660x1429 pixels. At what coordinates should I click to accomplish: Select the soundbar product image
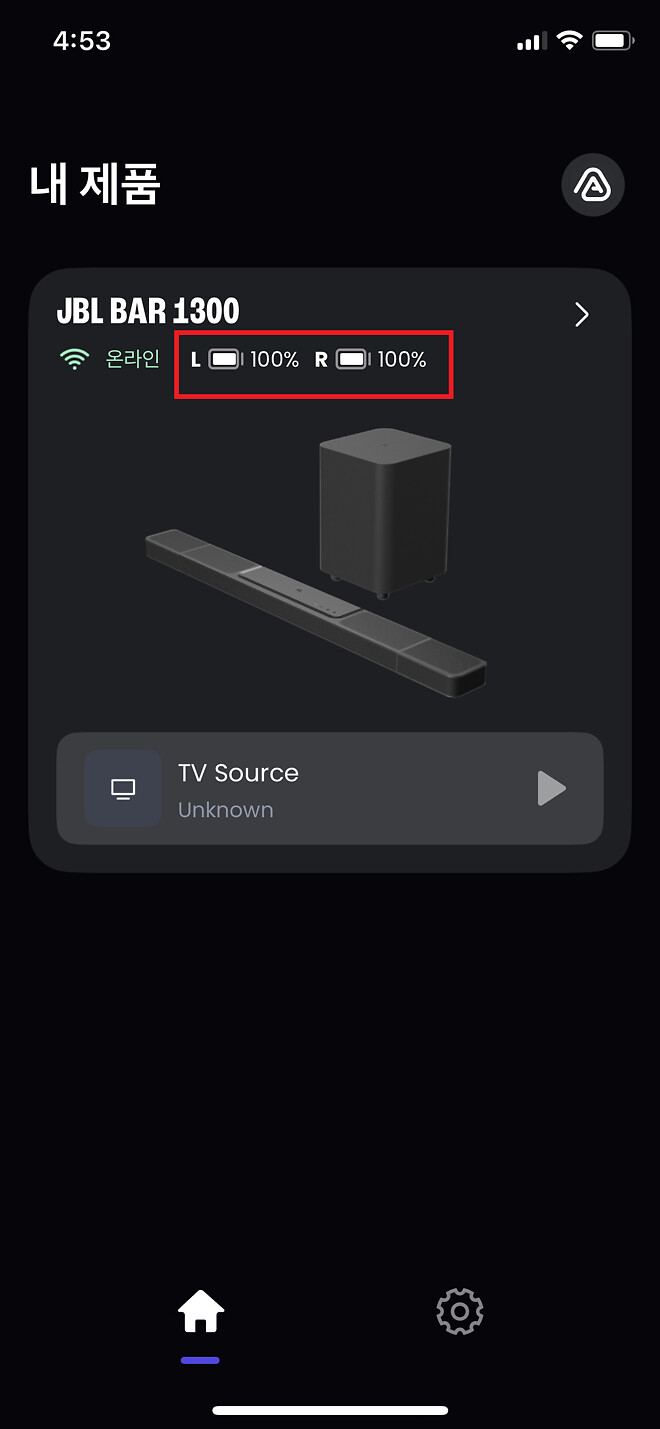pos(316,614)
